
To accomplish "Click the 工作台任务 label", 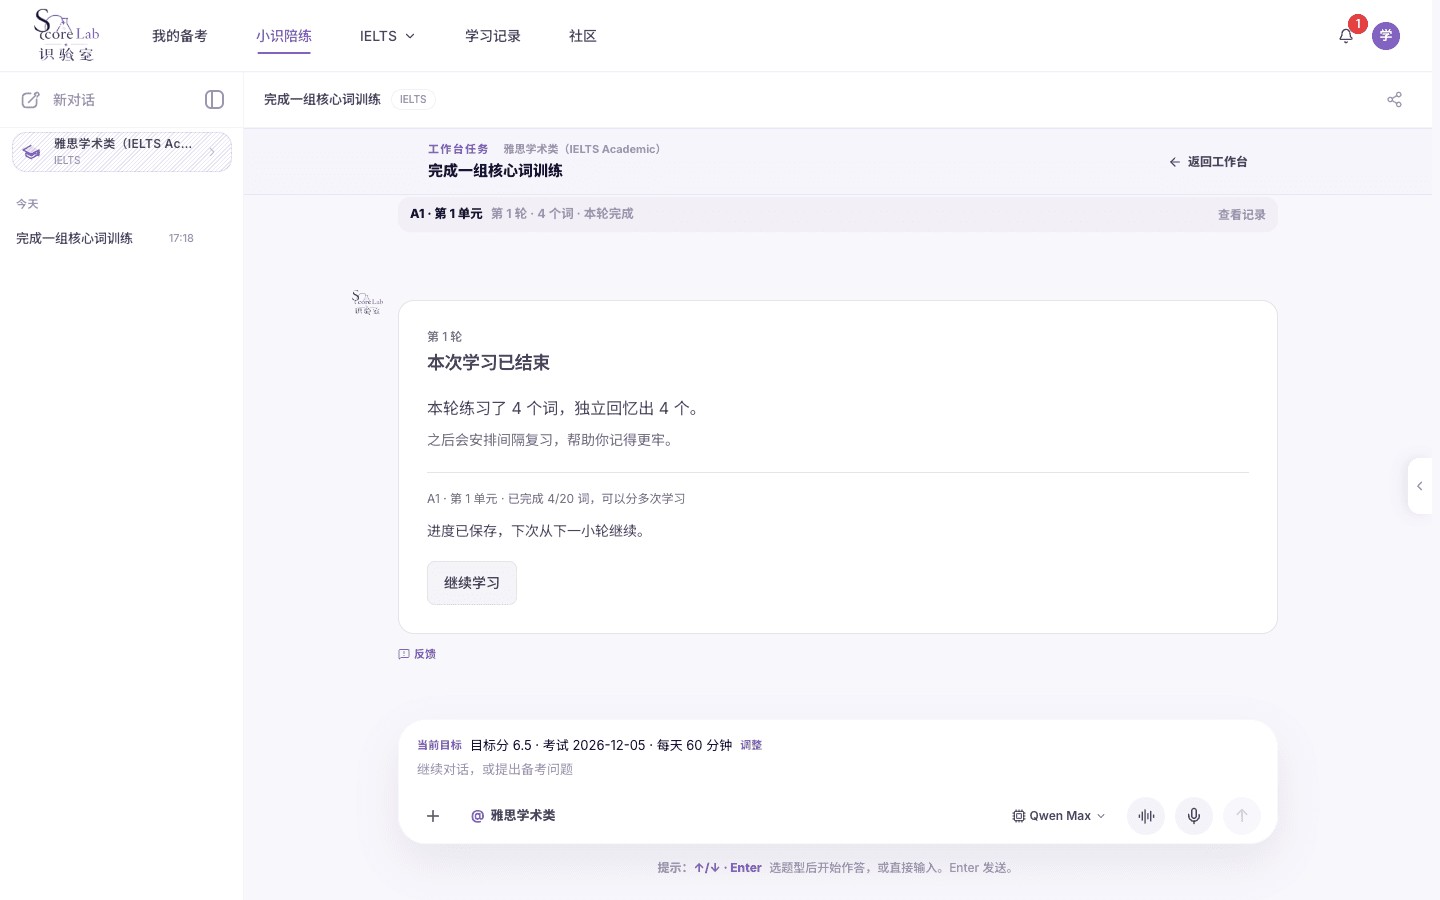I will point(458,149).
